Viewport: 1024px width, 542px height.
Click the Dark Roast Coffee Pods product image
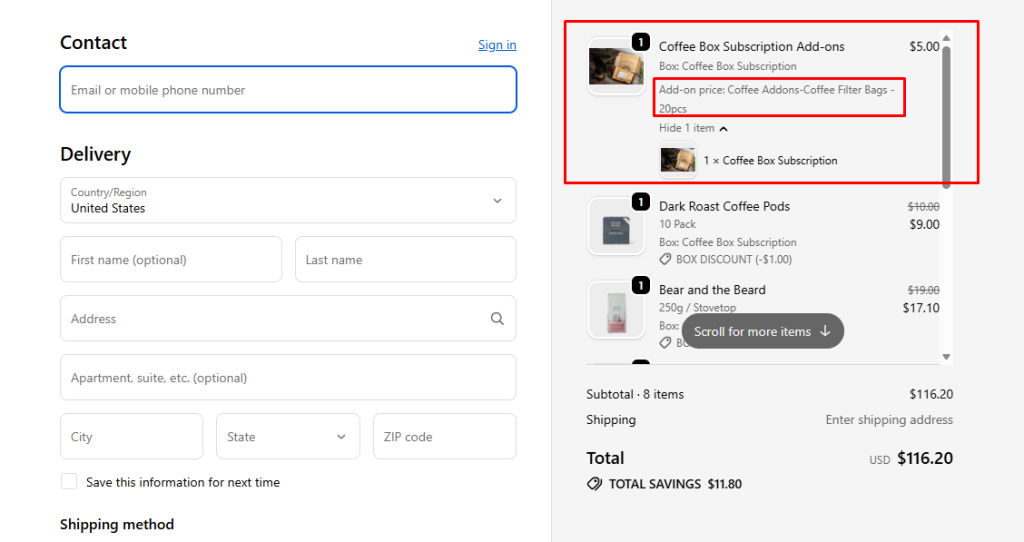(x=615, y=226)
